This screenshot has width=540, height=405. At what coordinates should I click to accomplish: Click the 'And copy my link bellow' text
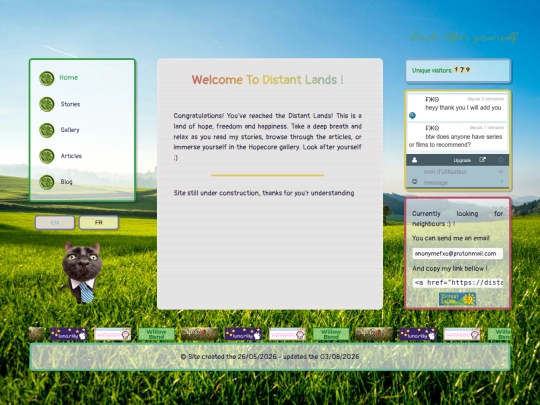(450, 268)
